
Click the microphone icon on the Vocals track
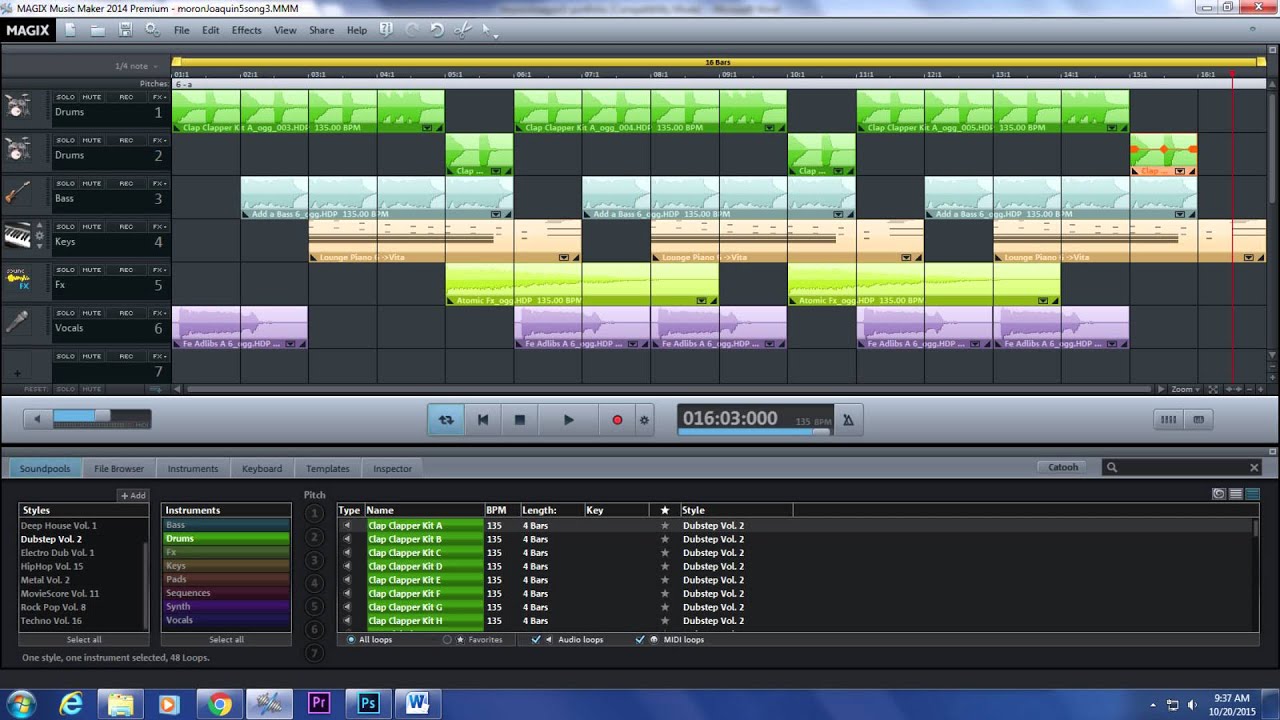(17, 322)
